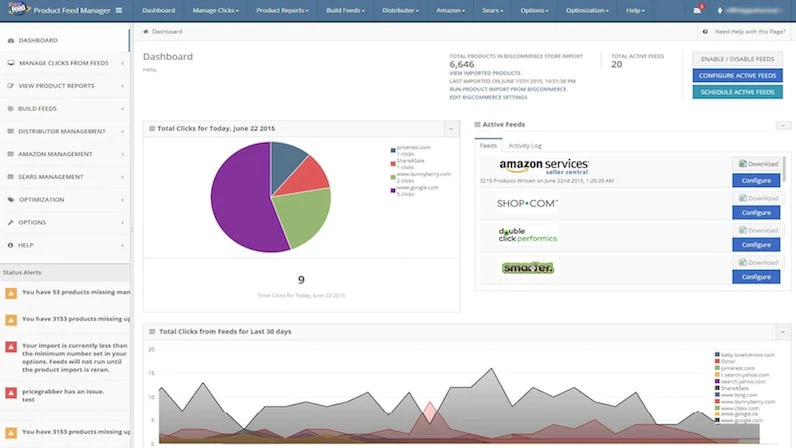796x448 pixels.
Task: Open the Amazon top navigation dropdown
Action: pyautogui.click(x=450, y=10)
